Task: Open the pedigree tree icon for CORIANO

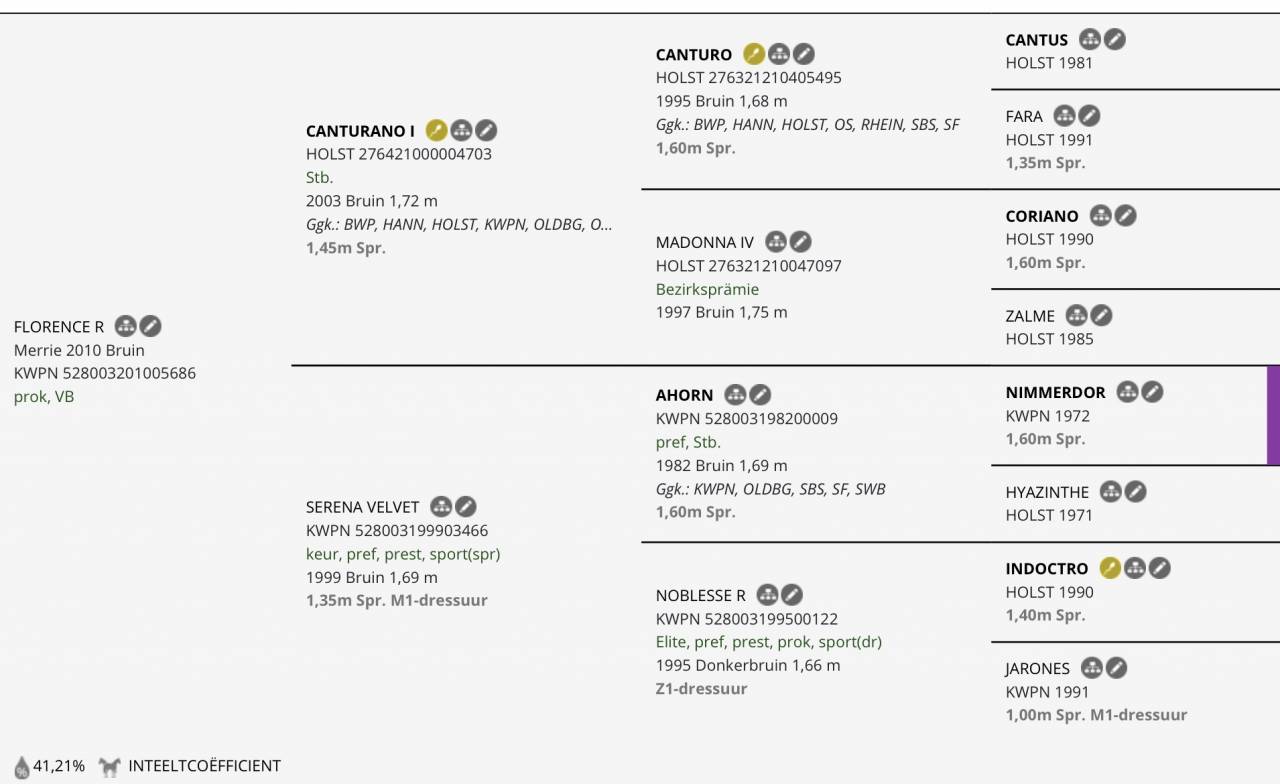Action: click(x=1100, y=215)
